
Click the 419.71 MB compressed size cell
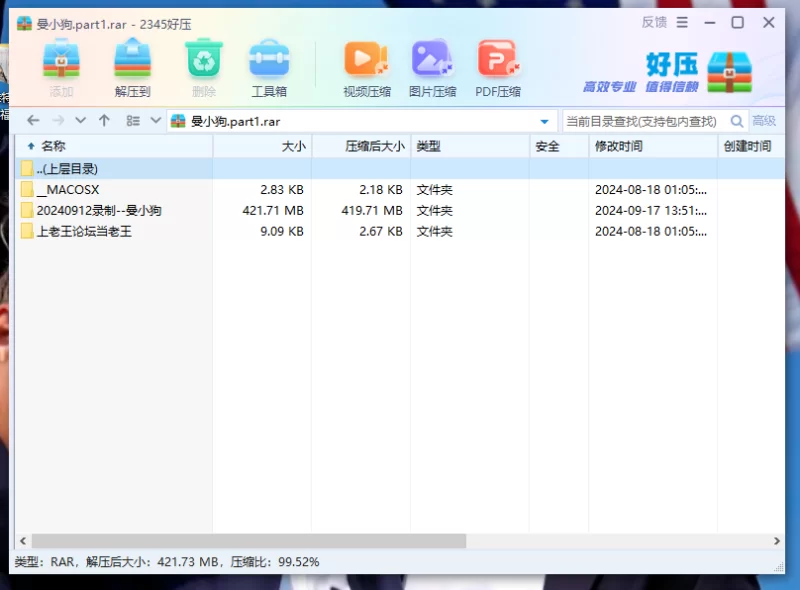pos(372,210)
